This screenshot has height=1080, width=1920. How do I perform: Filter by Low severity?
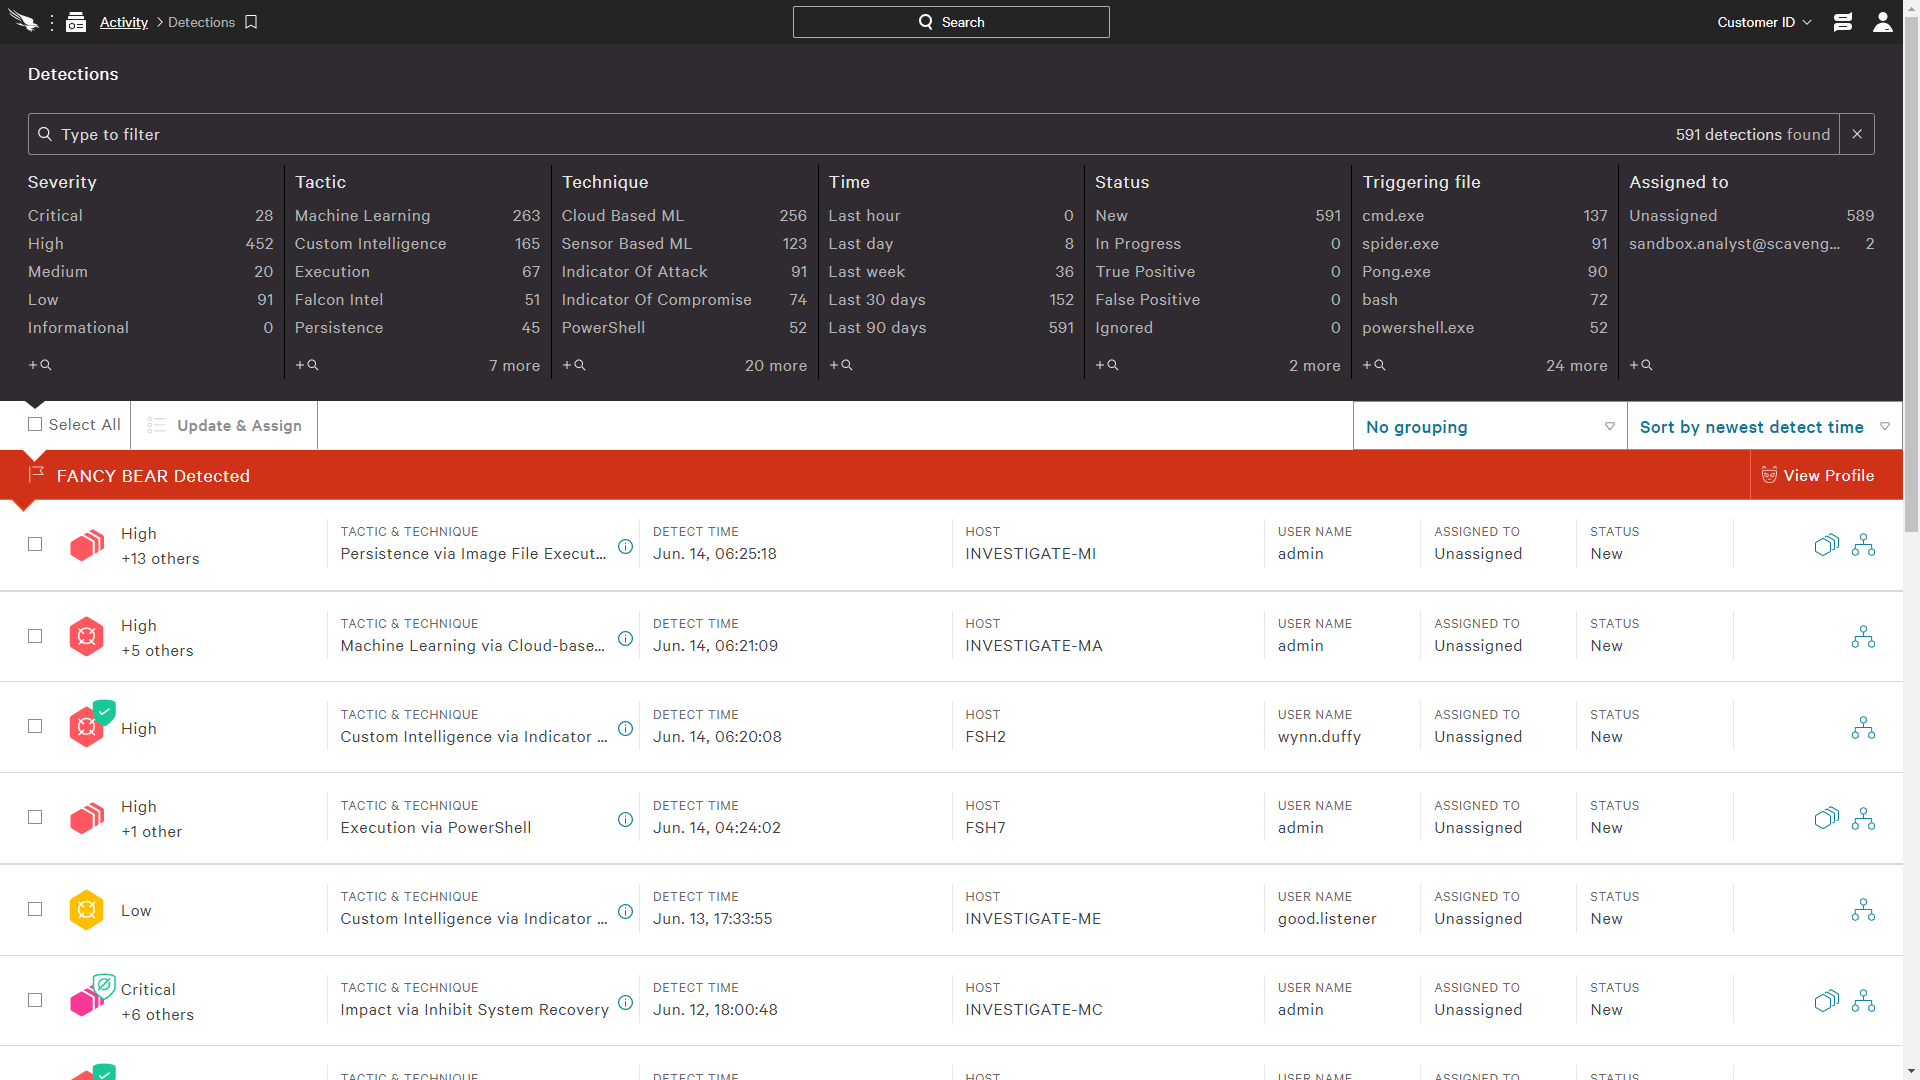pyautogui.click(x=150, y=300)
